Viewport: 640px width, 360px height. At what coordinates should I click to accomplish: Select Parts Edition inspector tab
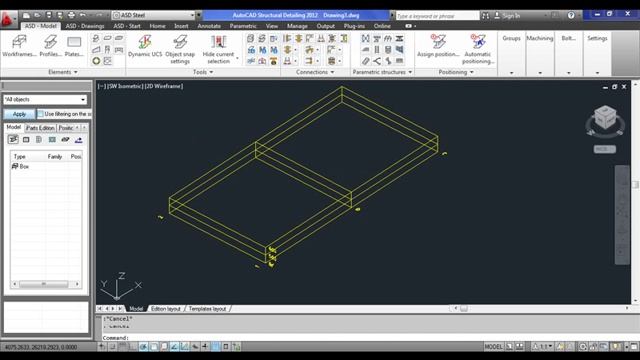coord(40,128)
